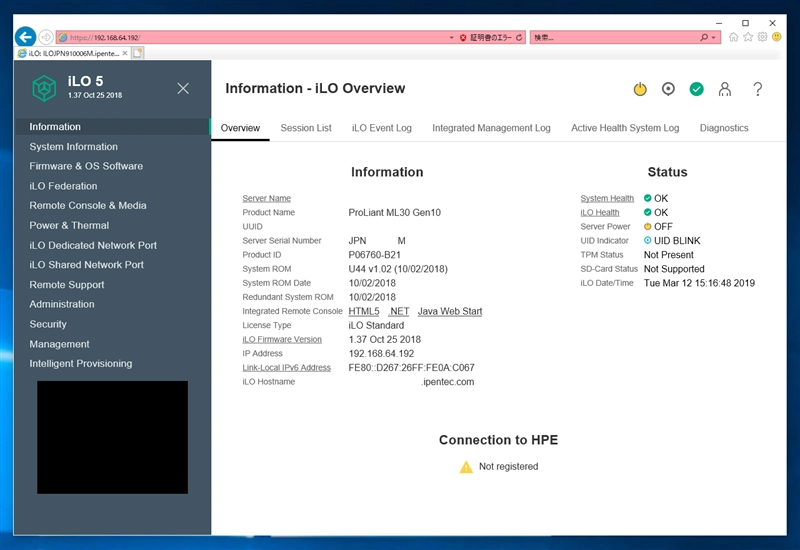Viewport: 800px width, 550px height.
Task: Open the browser home icon
Action: (733, 37)
